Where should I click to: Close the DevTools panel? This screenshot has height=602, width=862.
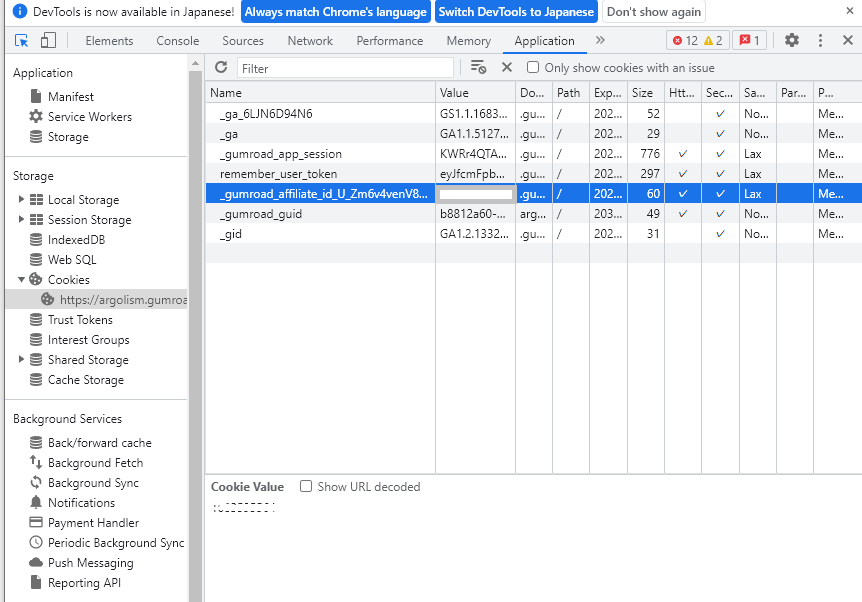pos(847,41)
